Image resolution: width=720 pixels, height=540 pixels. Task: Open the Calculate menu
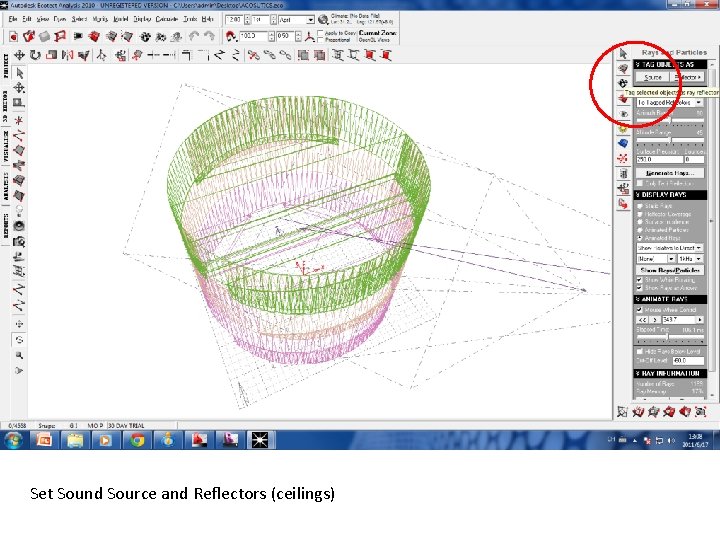coord(167,19)
